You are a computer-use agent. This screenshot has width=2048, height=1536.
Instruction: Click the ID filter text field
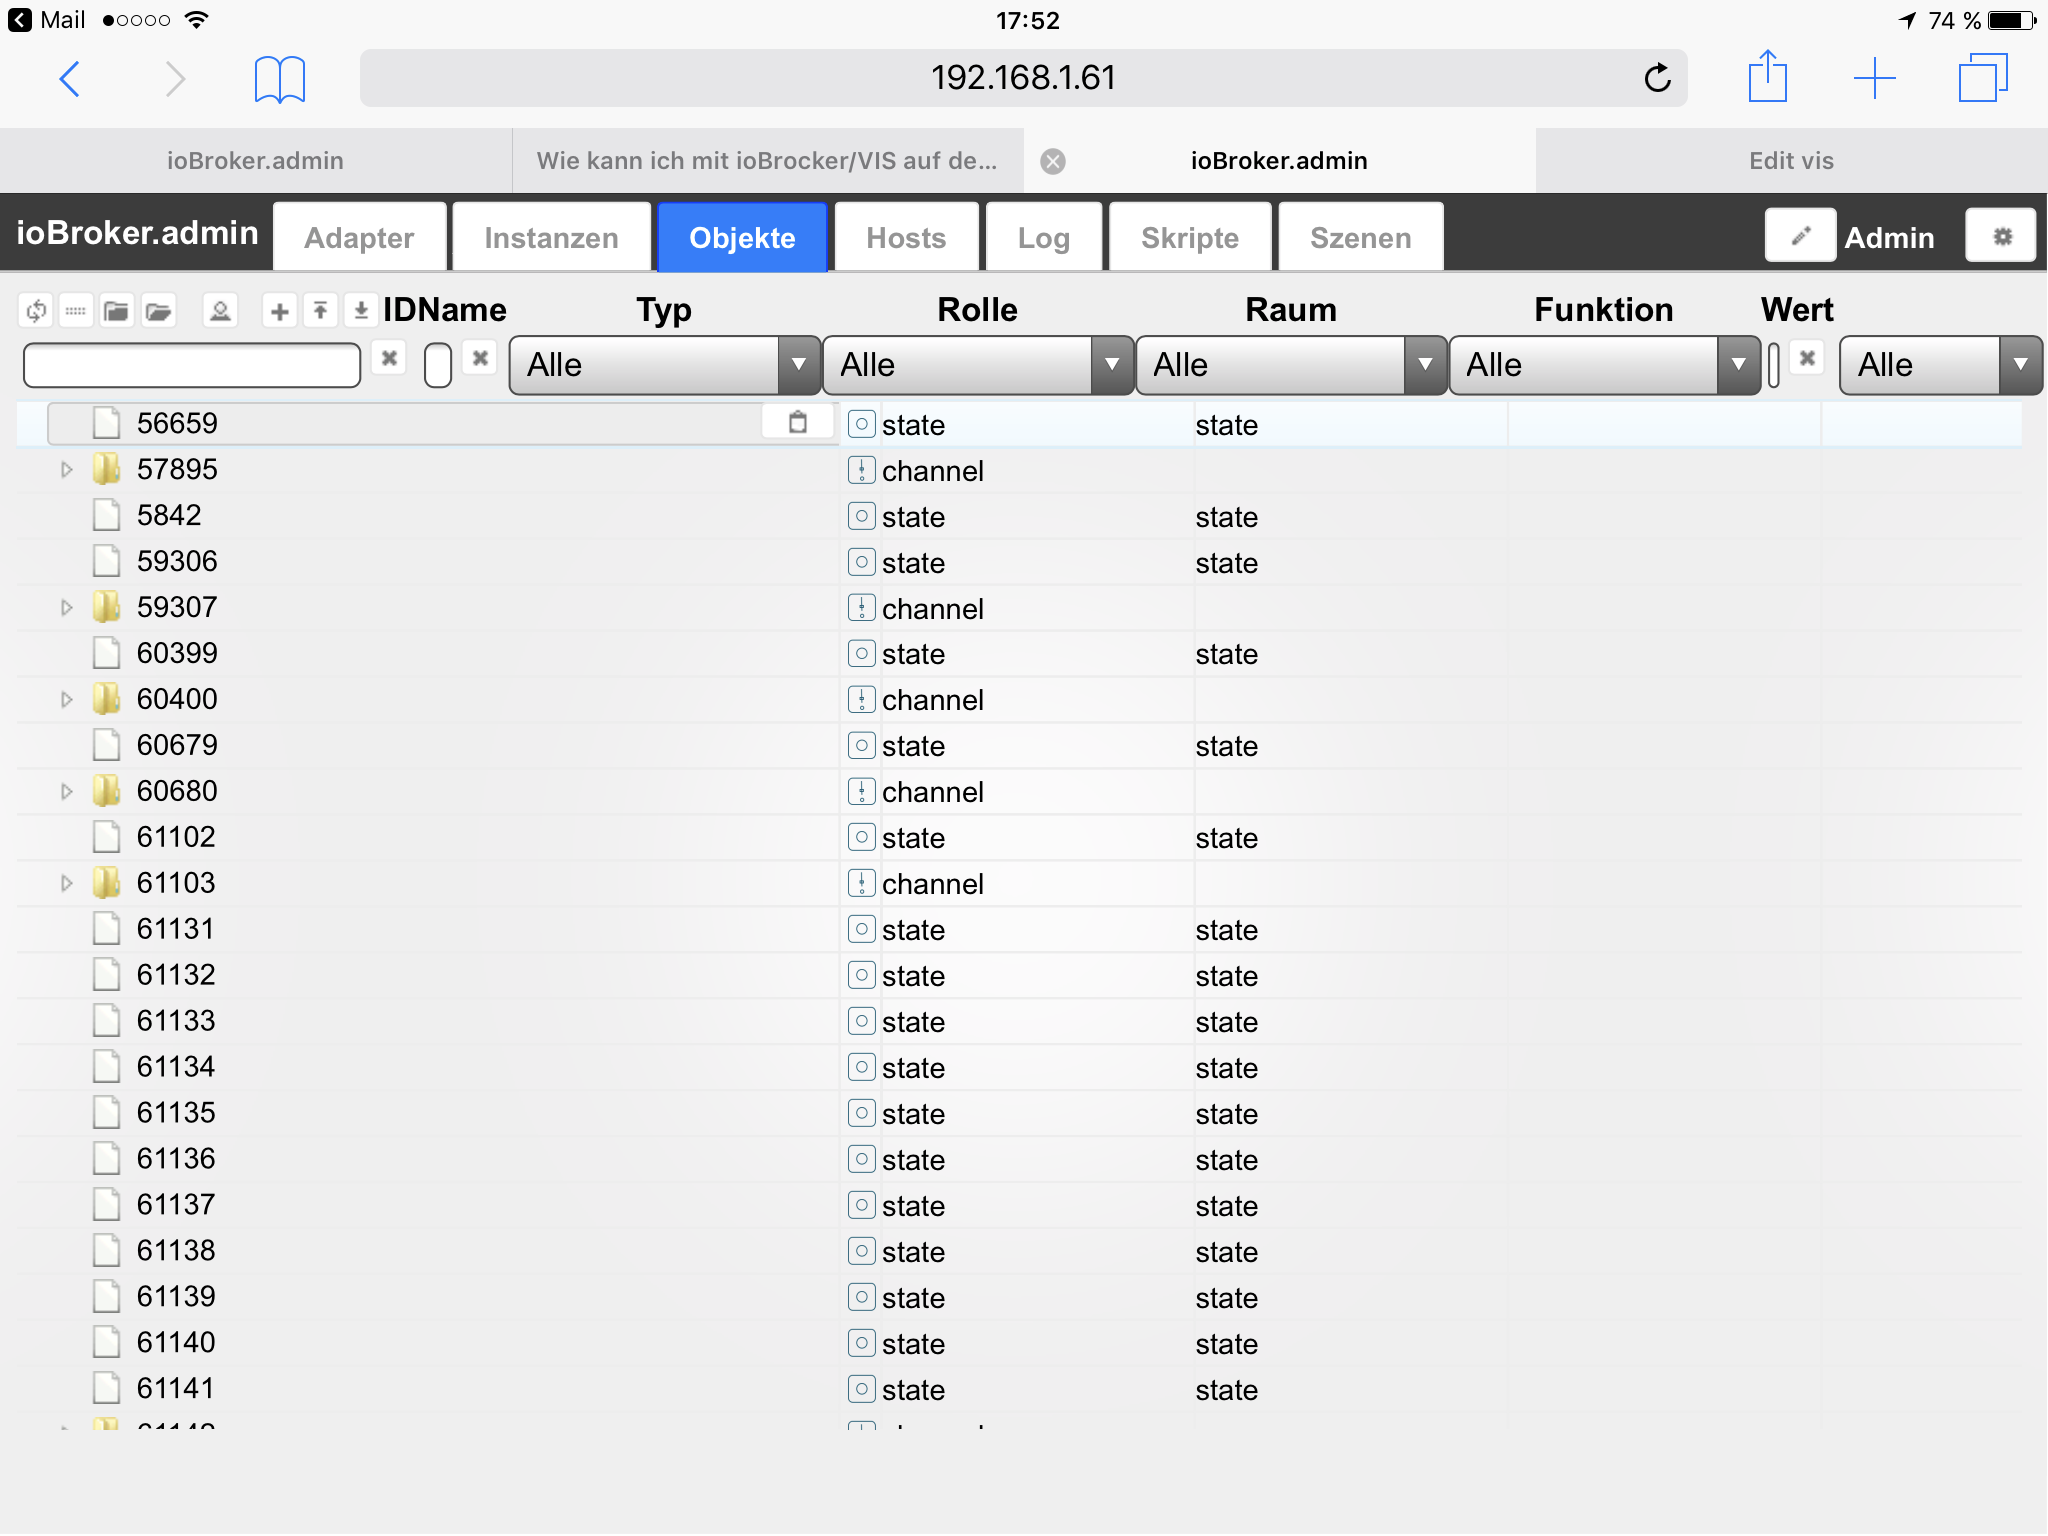click(x=192, y=365)
